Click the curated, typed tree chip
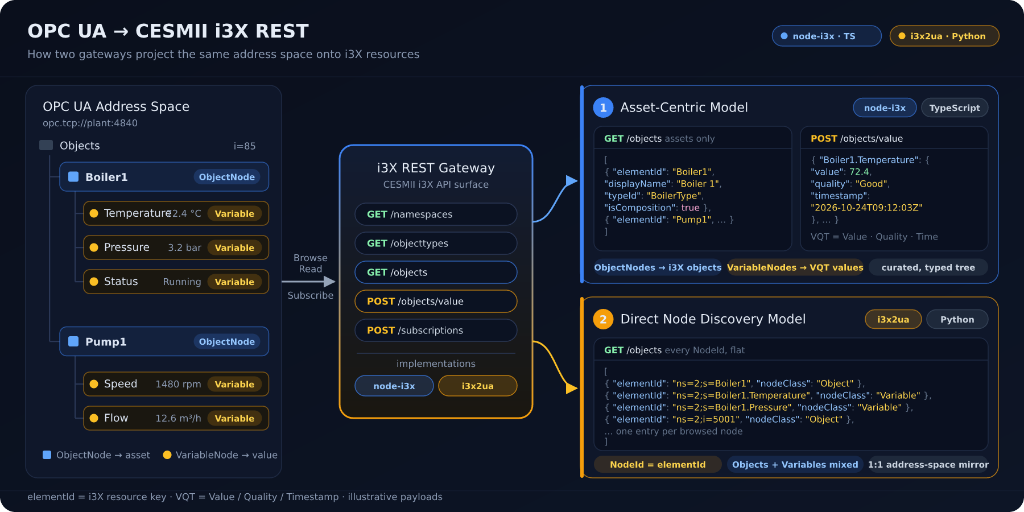This screenshot has height=512, width=1024. [x=928, y=267]
